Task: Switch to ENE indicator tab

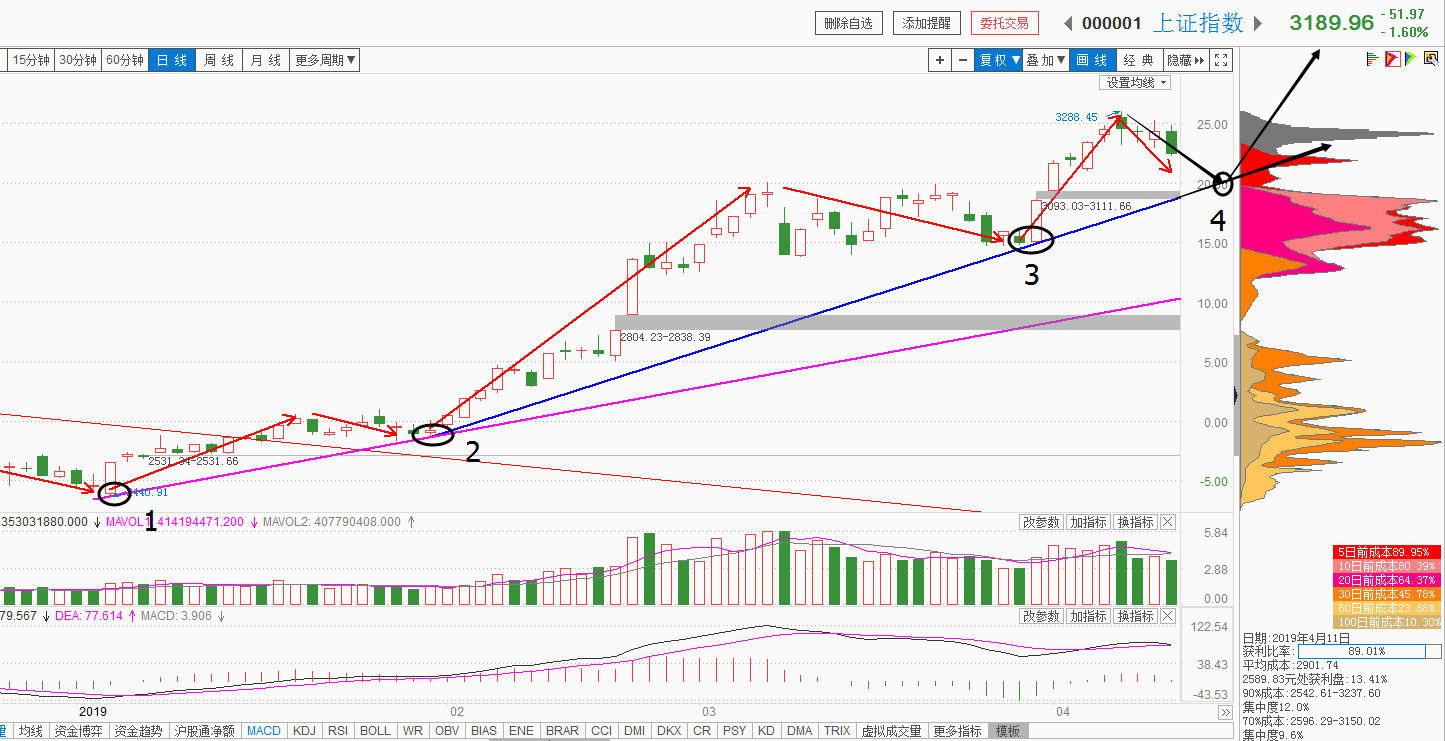Action: pyautogui.click(x=521, y=731)
